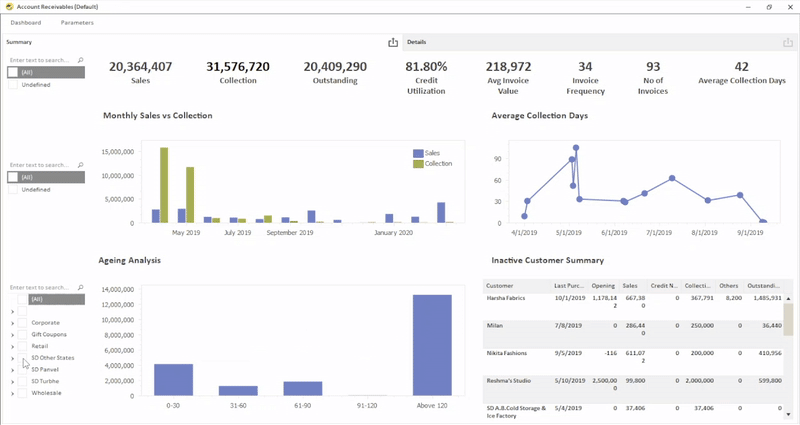Click the scroll-up arrow of the Inactive Customer table
Screen dimensions: 800x425
788,298
